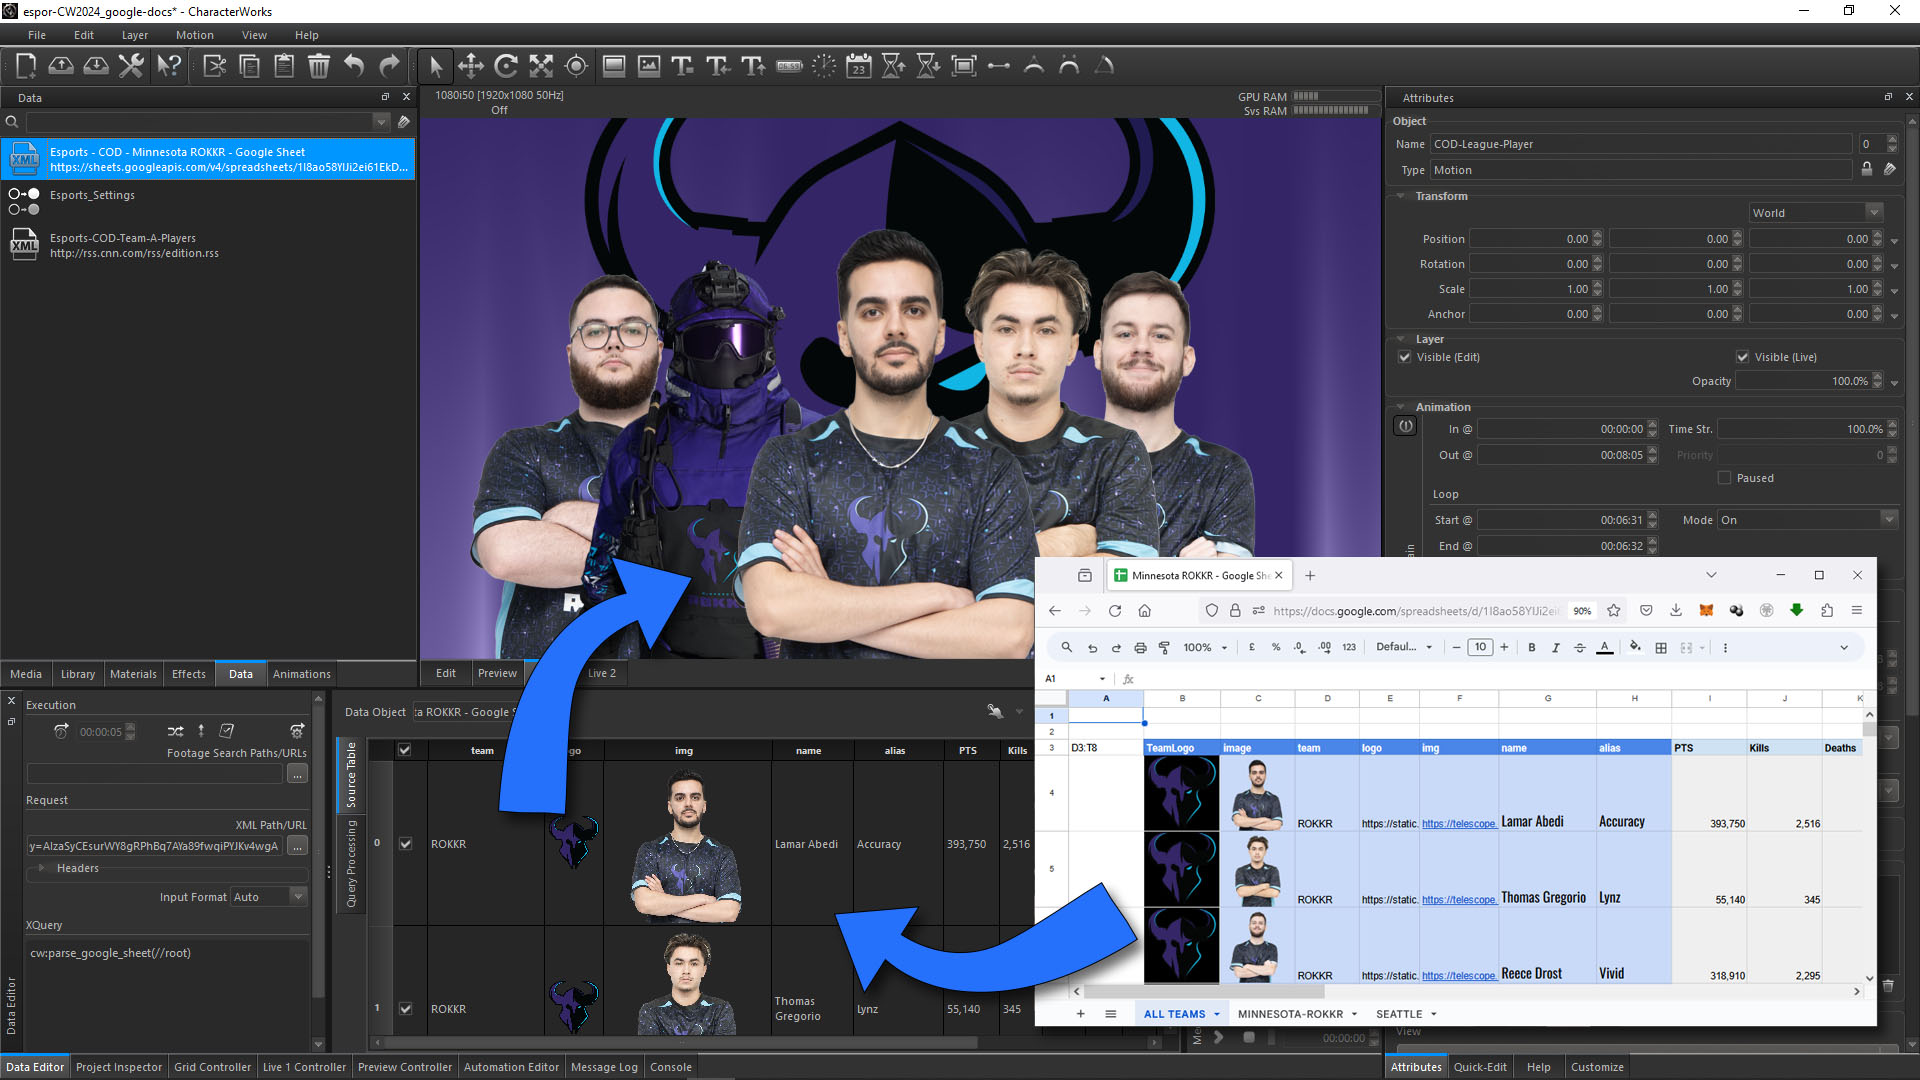The image size is (1920, 1080).
Task: Click the Opacity value field
Action: coord(1805,381)
